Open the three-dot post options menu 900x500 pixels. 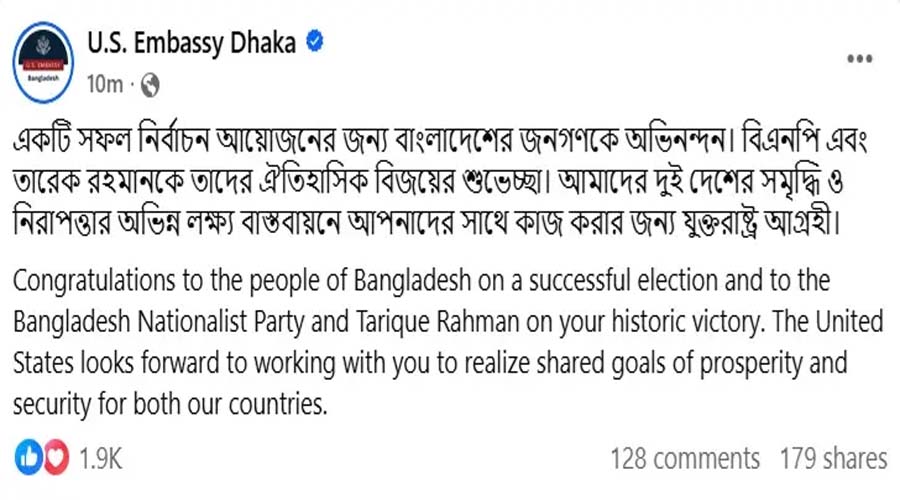tap(860, 59)
